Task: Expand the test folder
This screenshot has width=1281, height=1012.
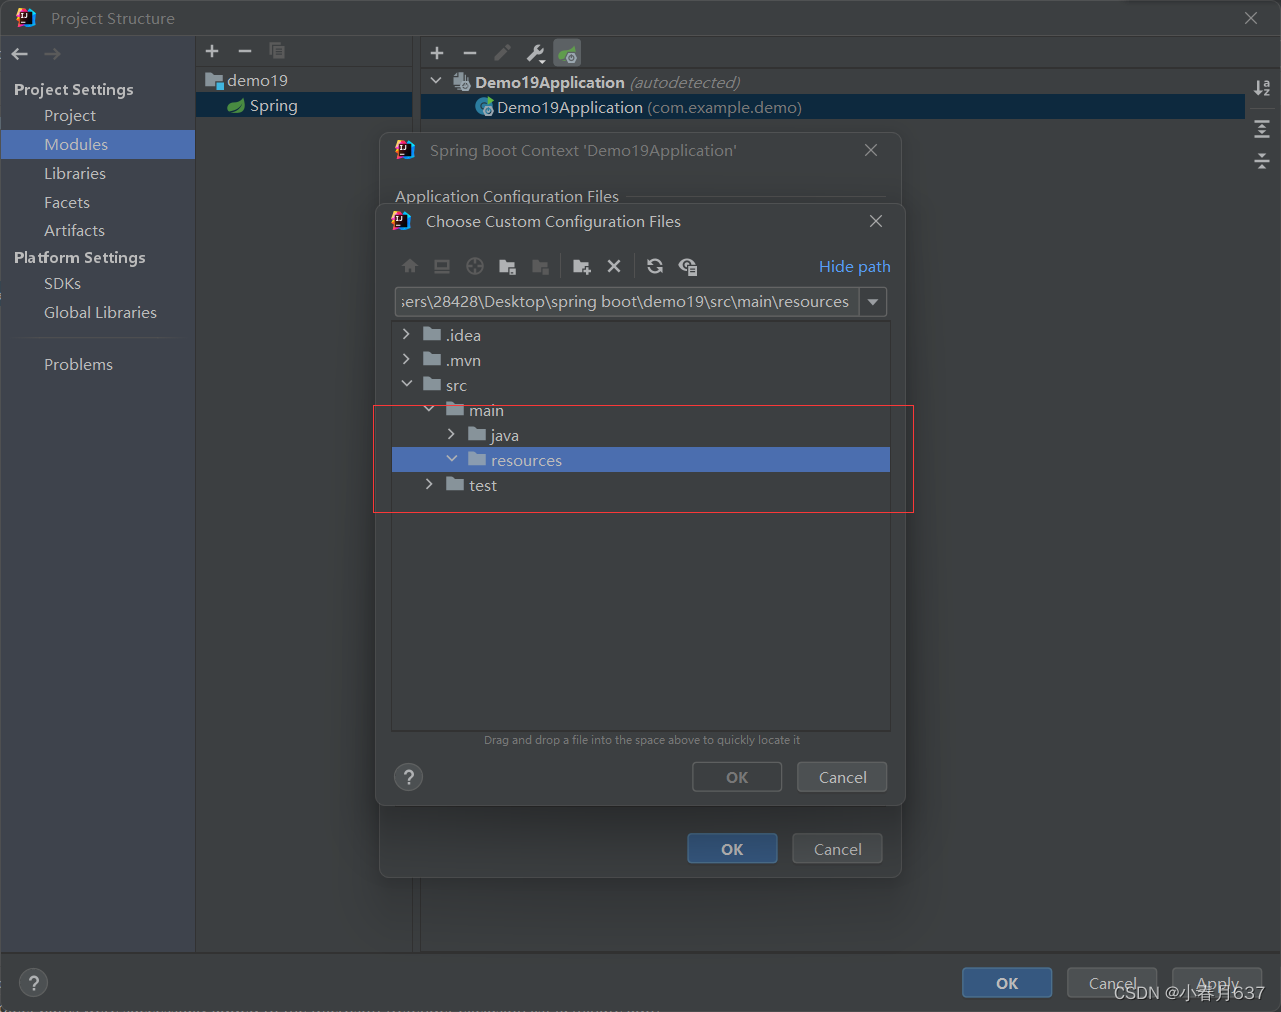Action: pyautogui.click(x=429, y=484)
